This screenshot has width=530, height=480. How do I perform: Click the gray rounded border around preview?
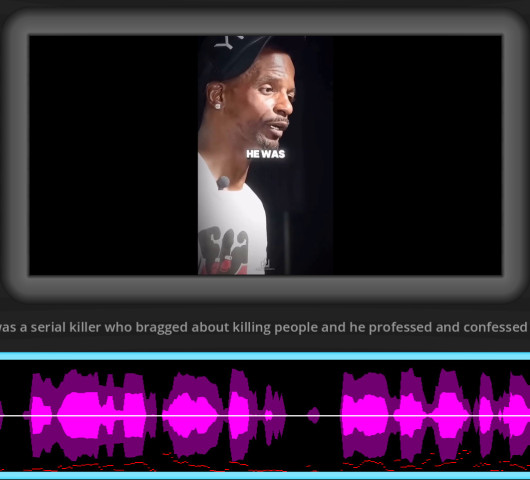(x=265, y=290)
